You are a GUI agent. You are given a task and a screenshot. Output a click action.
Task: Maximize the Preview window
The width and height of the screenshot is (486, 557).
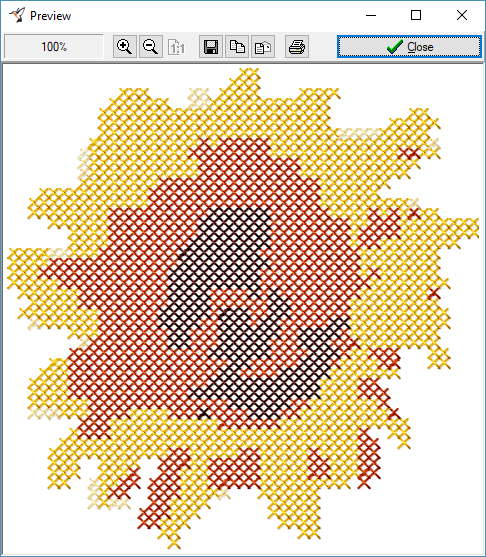(x=416, y=15)
